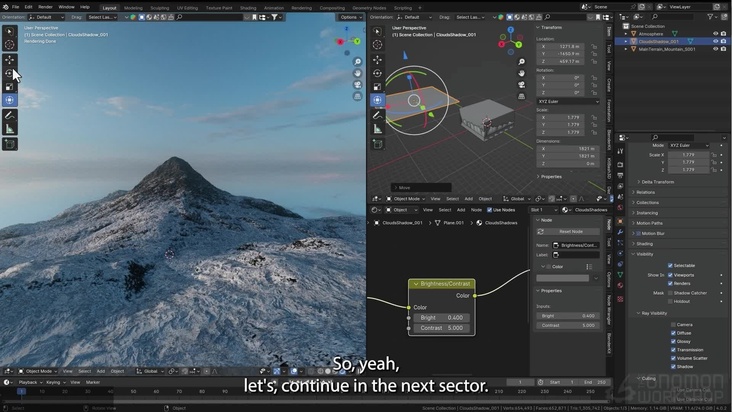Select the Move tool in right viewport toolbar

click(377, 60)
